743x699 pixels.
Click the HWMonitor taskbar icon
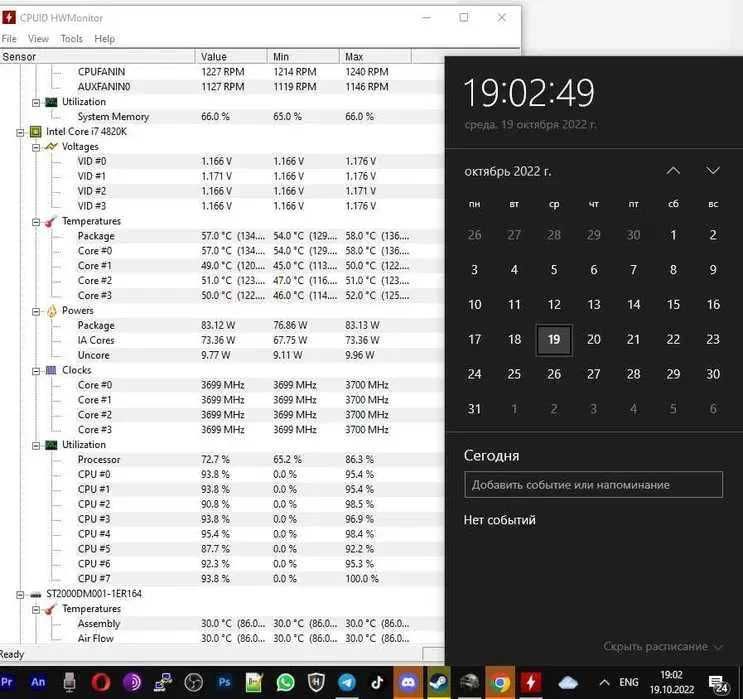point(531,682)
